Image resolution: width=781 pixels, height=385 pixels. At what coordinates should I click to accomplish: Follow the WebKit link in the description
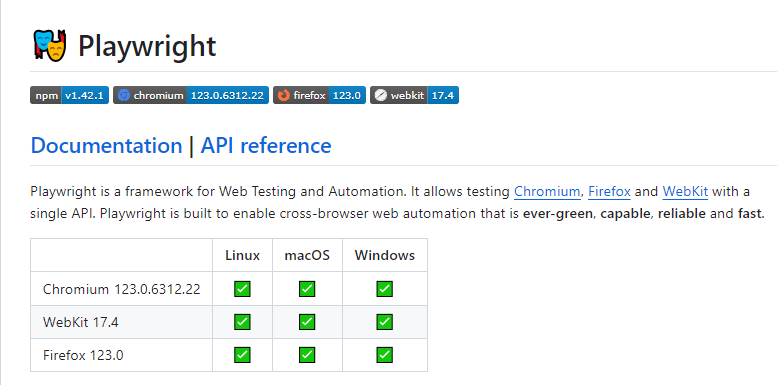[x=685, y=192]
